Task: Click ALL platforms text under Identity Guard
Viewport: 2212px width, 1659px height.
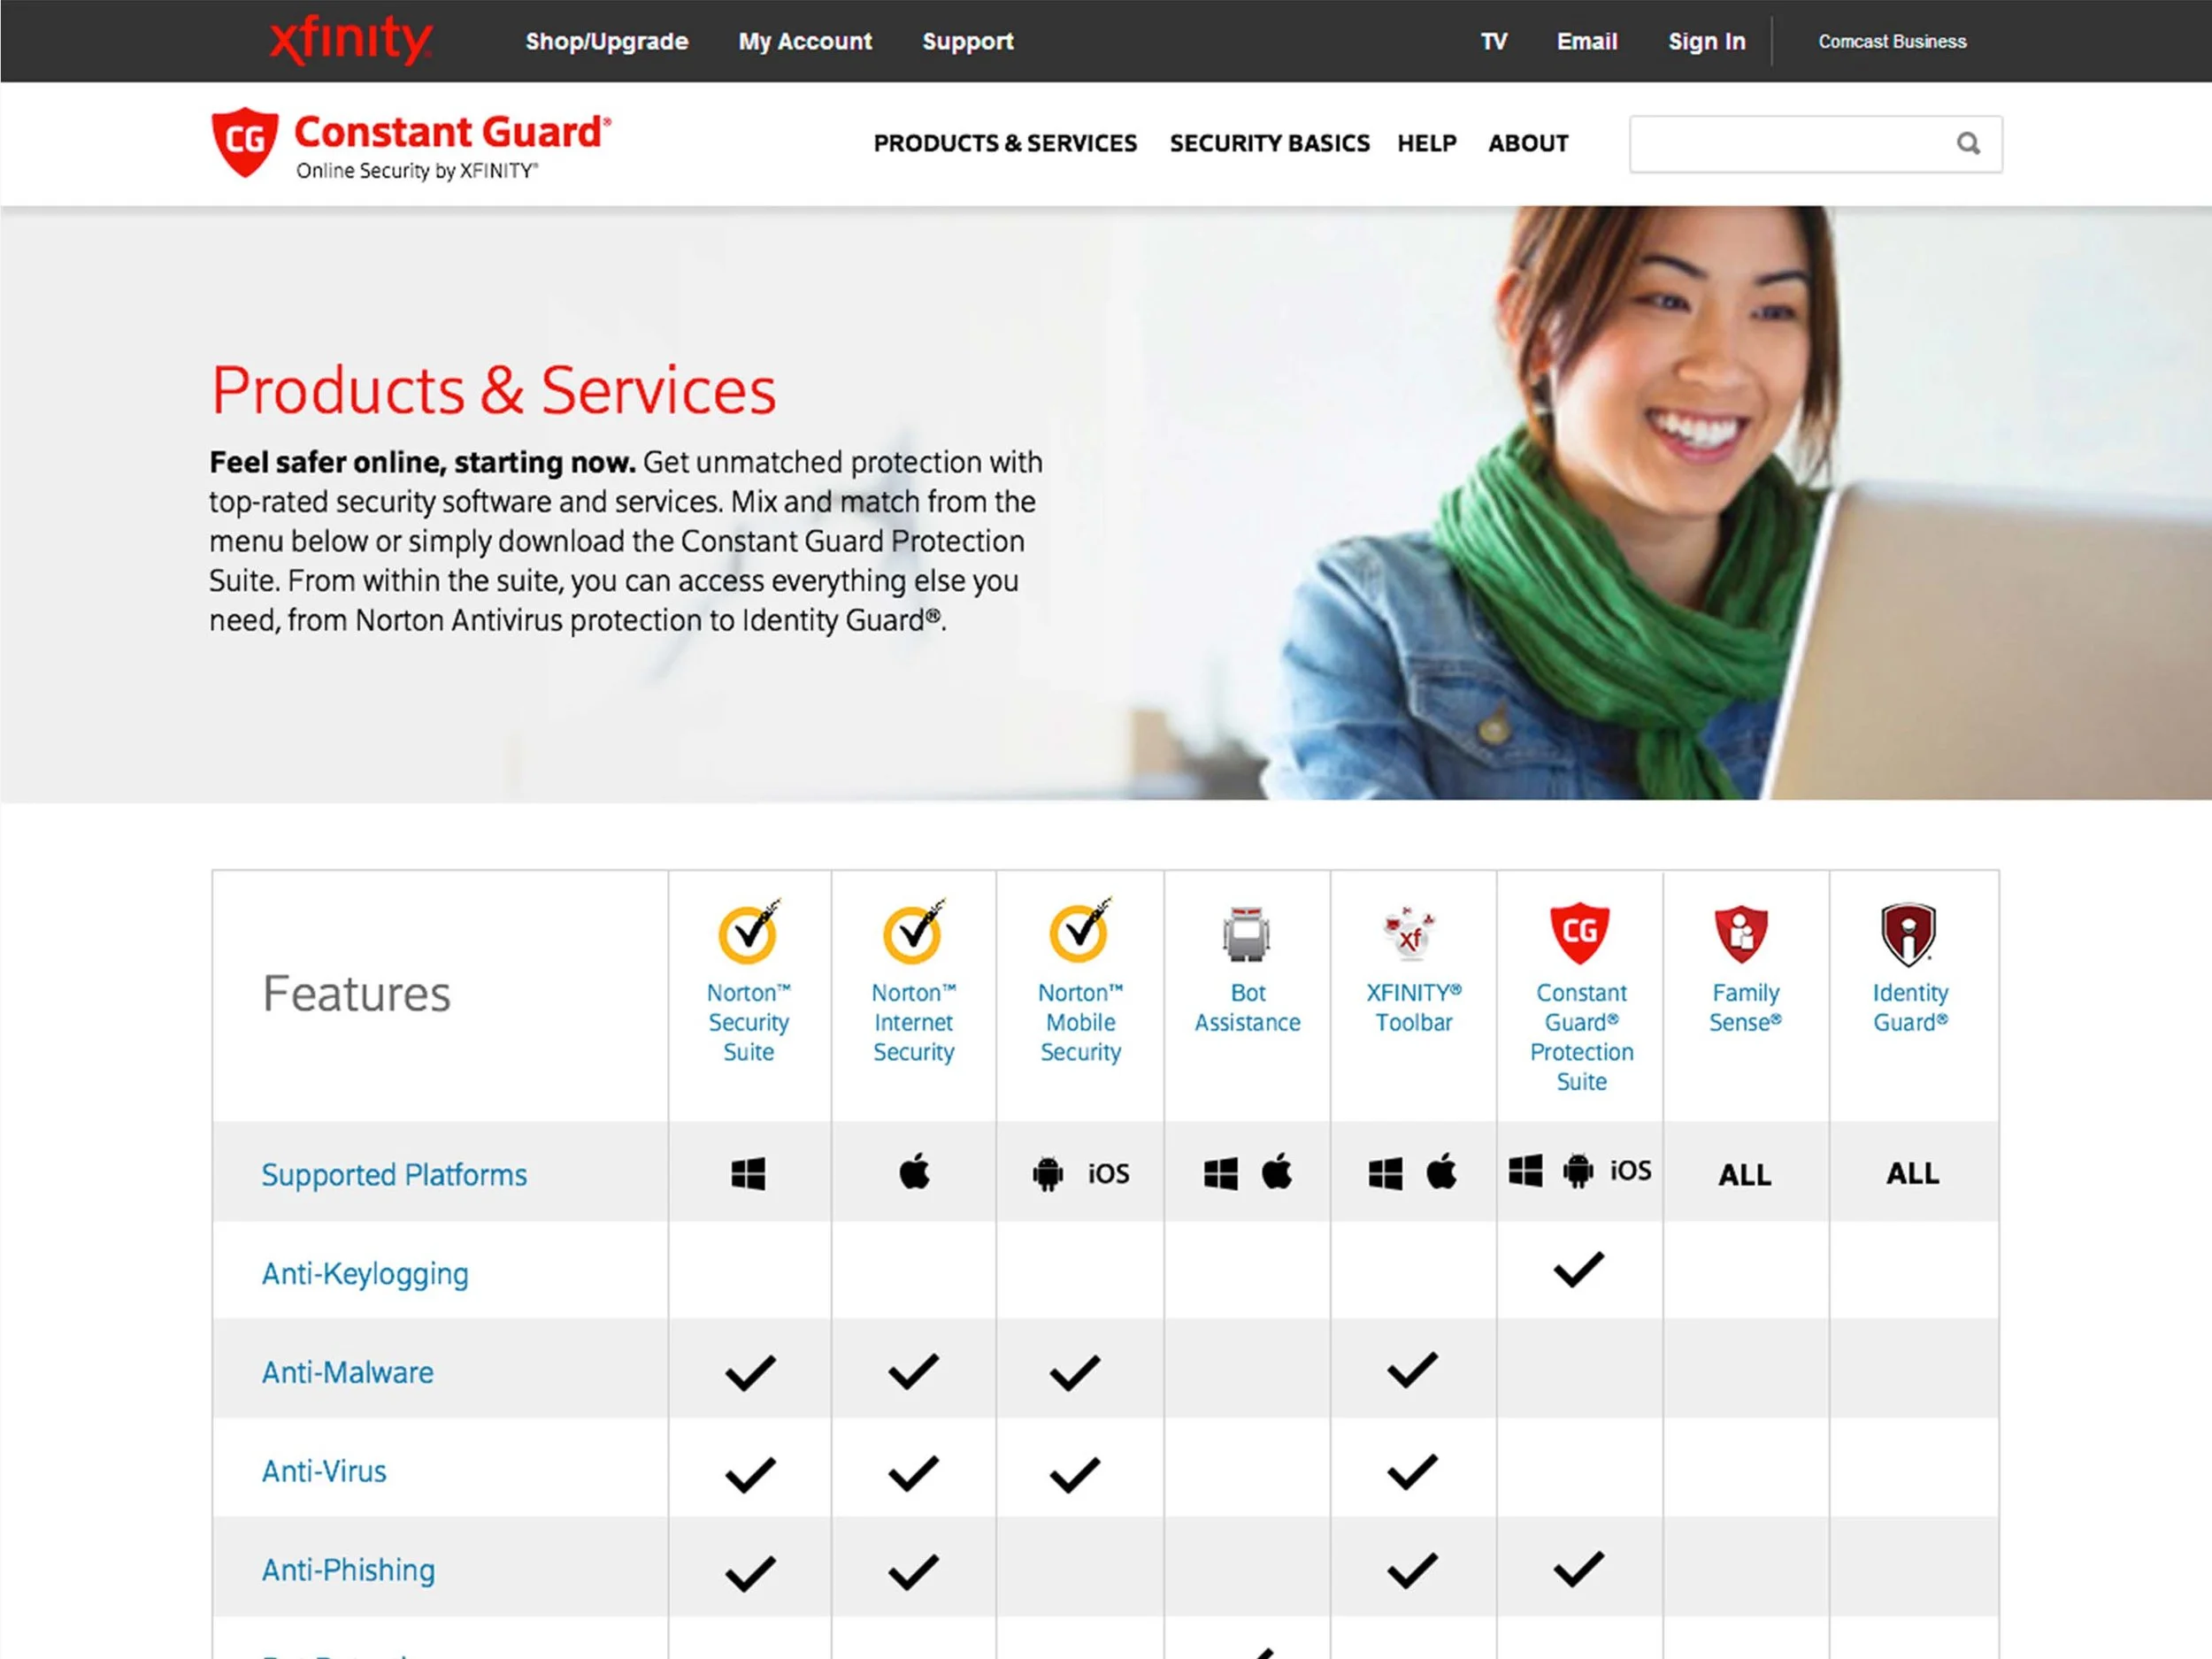Action: click(x=1912, y=1174)
